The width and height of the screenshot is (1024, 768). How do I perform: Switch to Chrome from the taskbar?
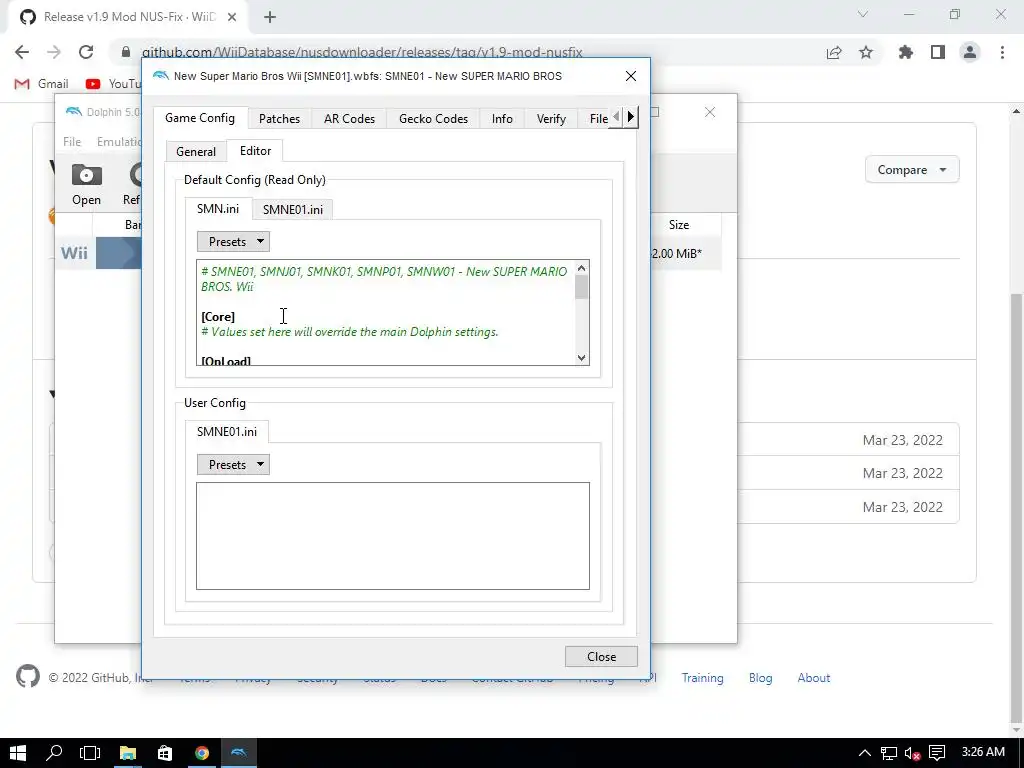tap(202, 753)
